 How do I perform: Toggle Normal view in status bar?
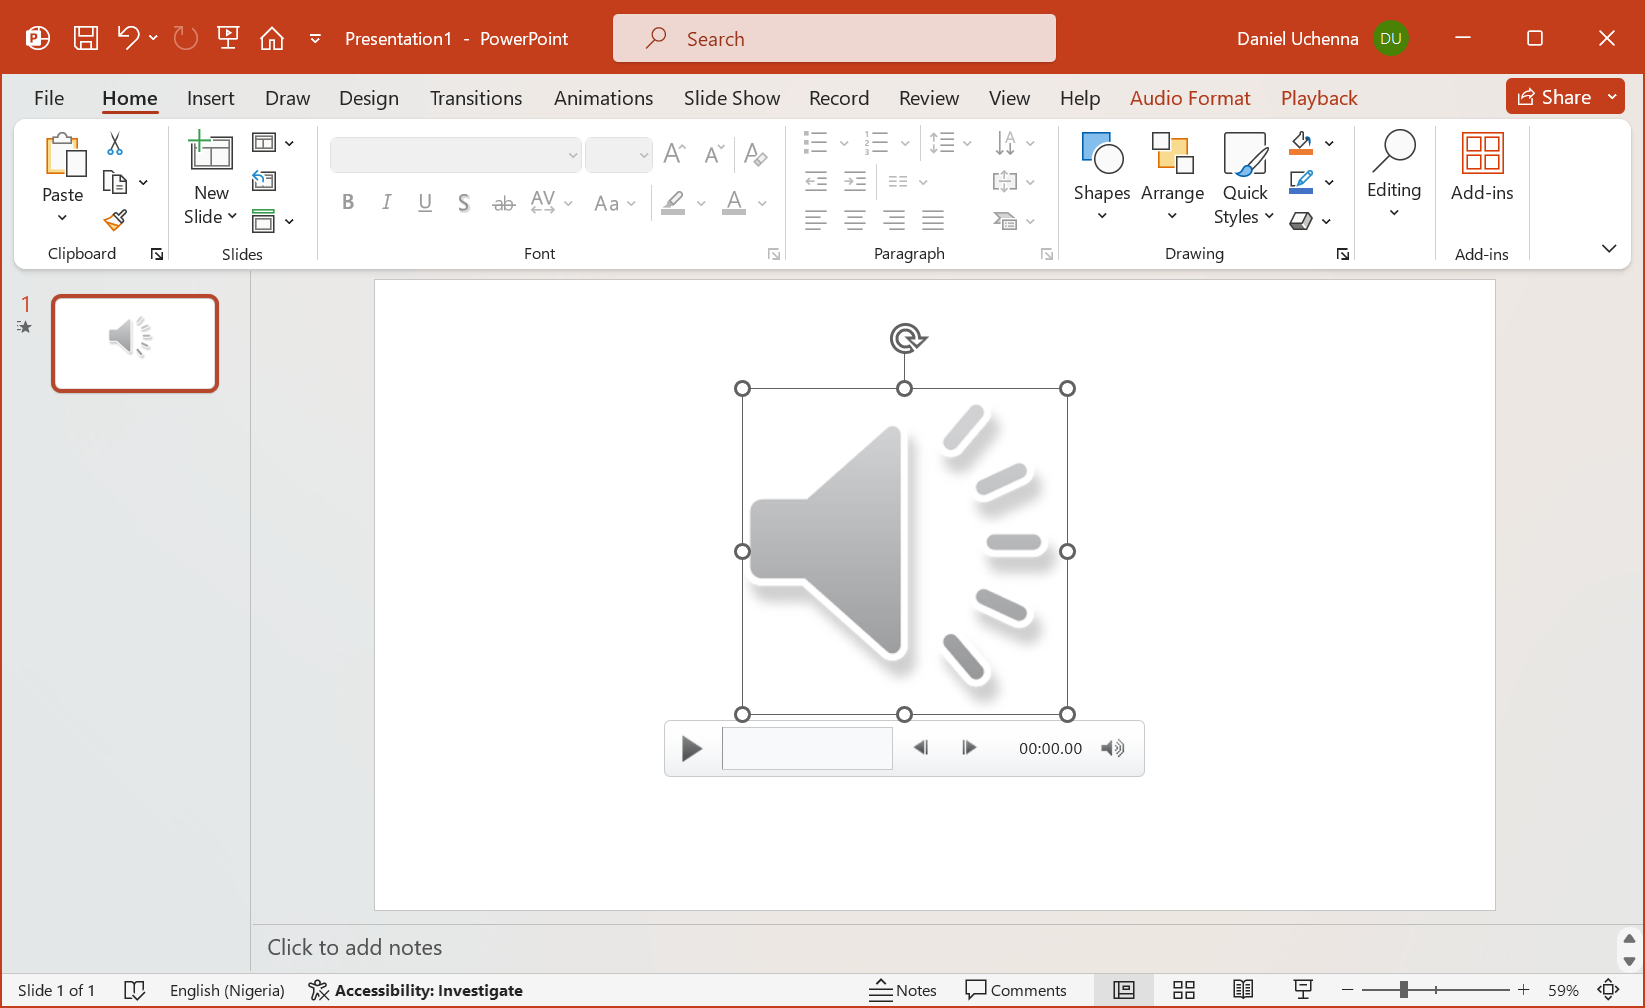click(1124, 990)
